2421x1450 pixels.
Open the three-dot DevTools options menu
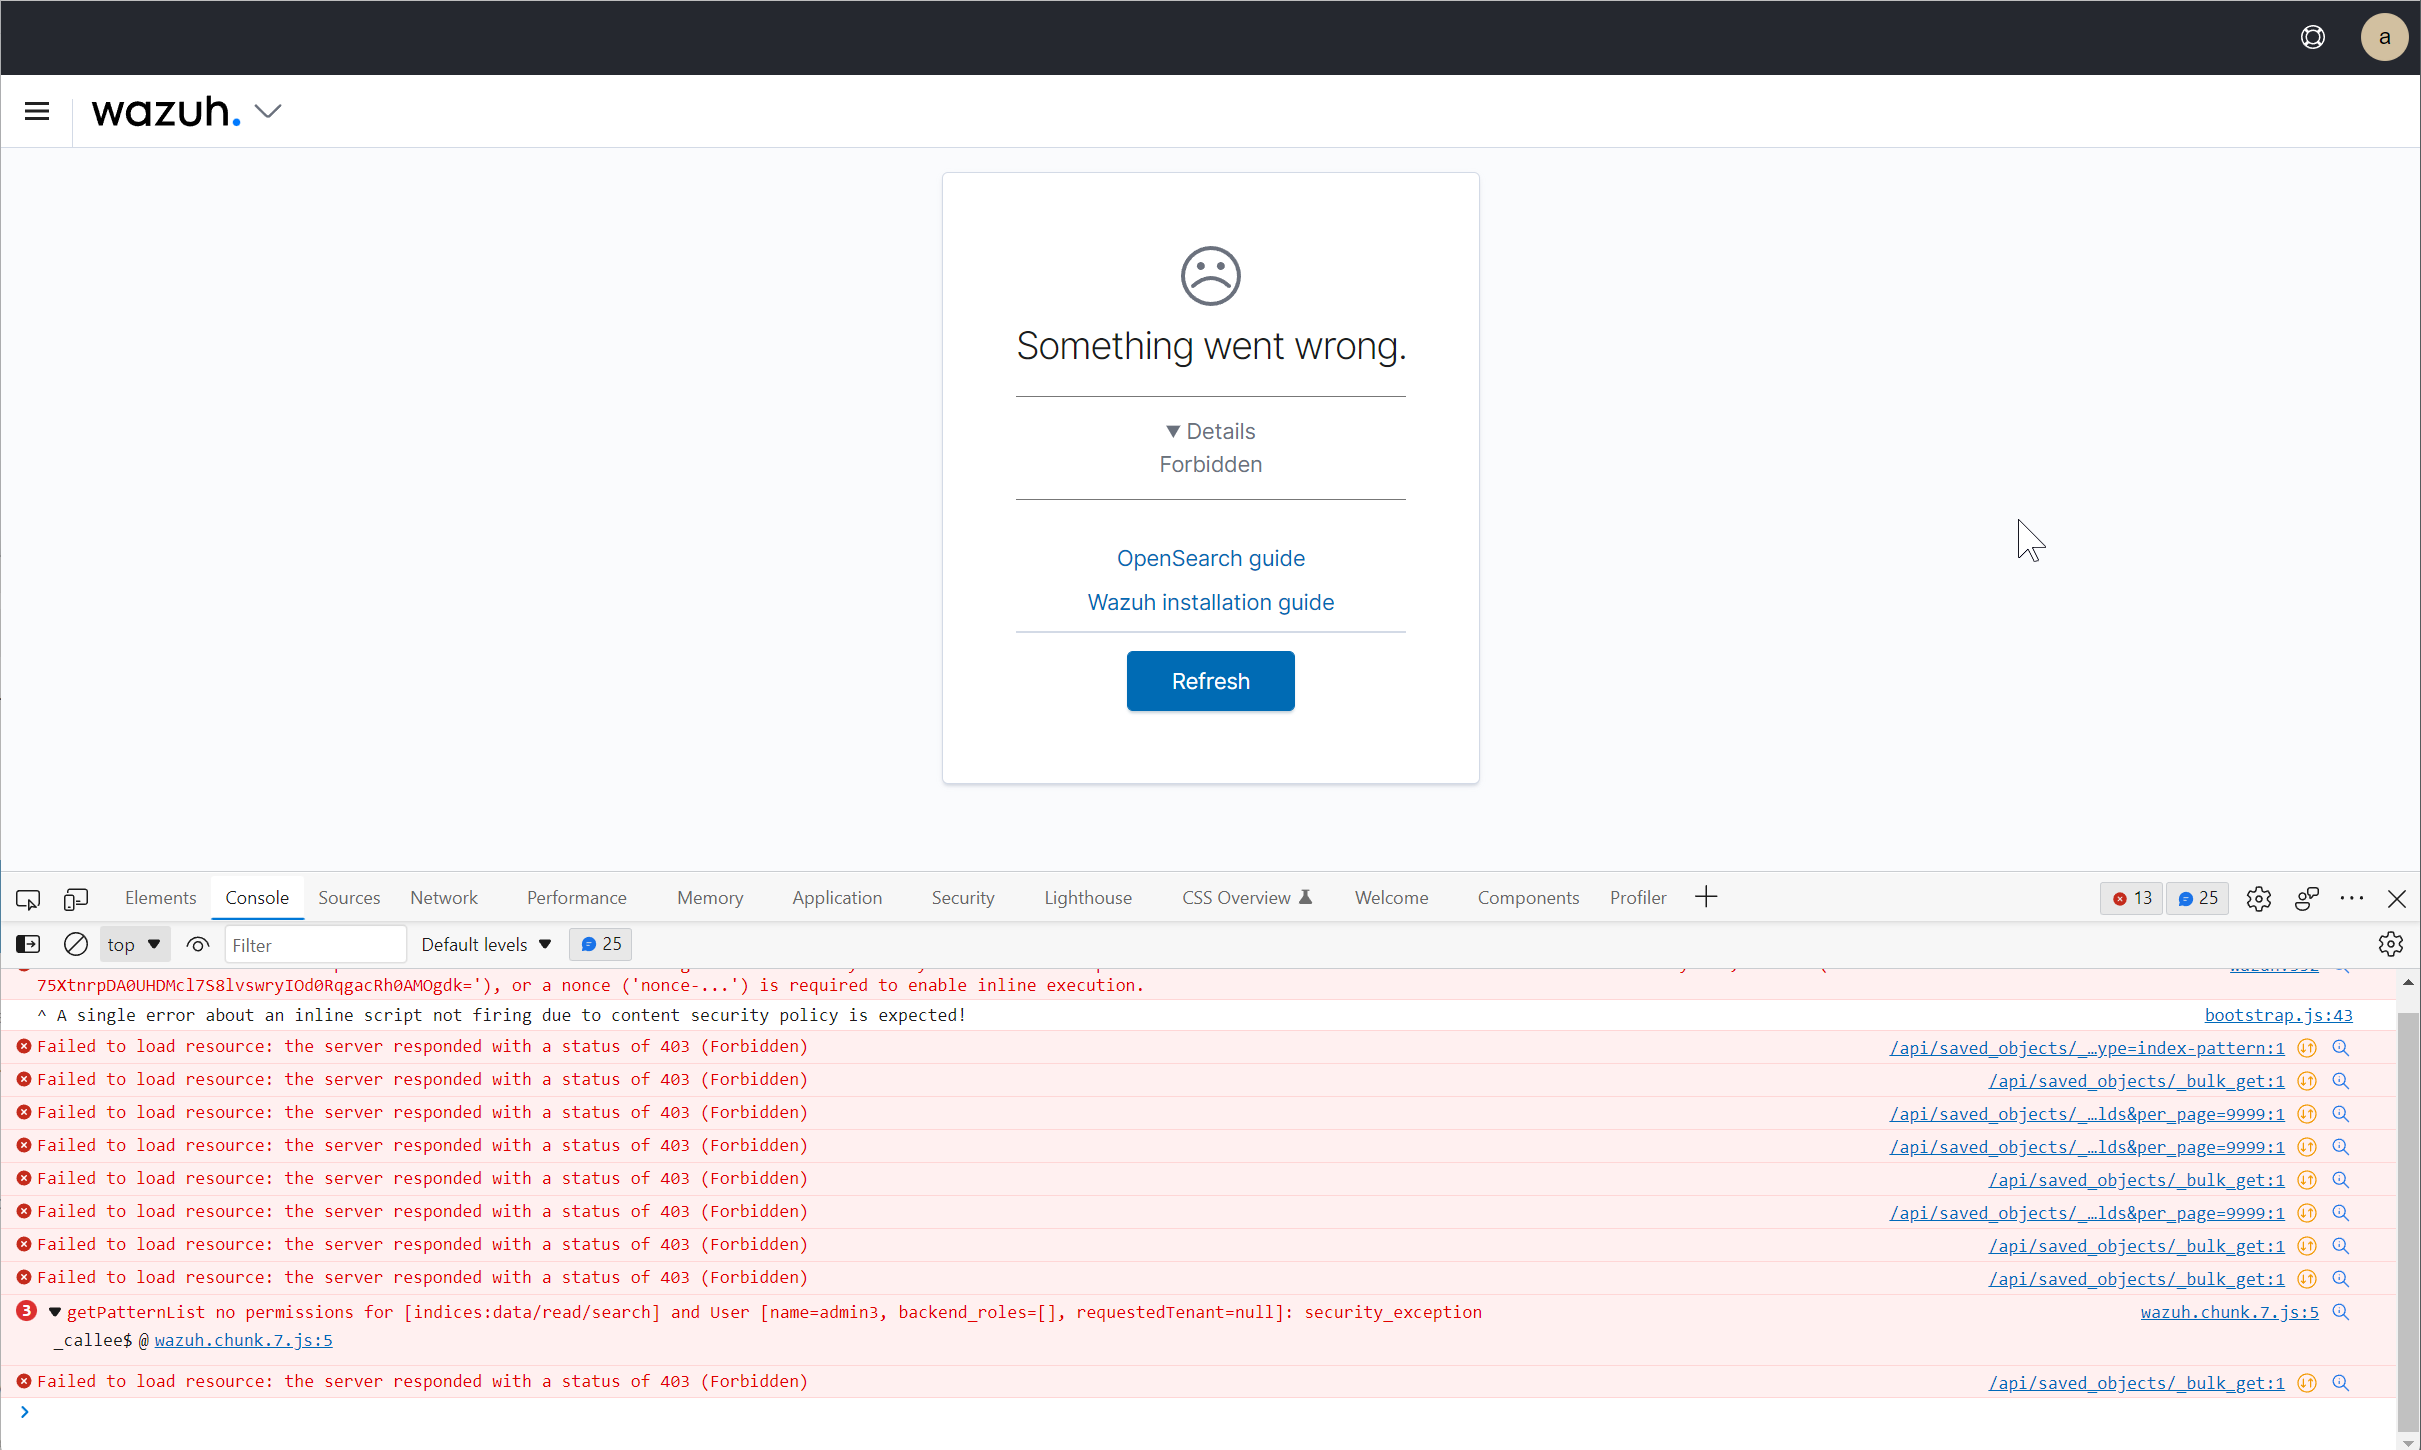(x=2353, y=898)
